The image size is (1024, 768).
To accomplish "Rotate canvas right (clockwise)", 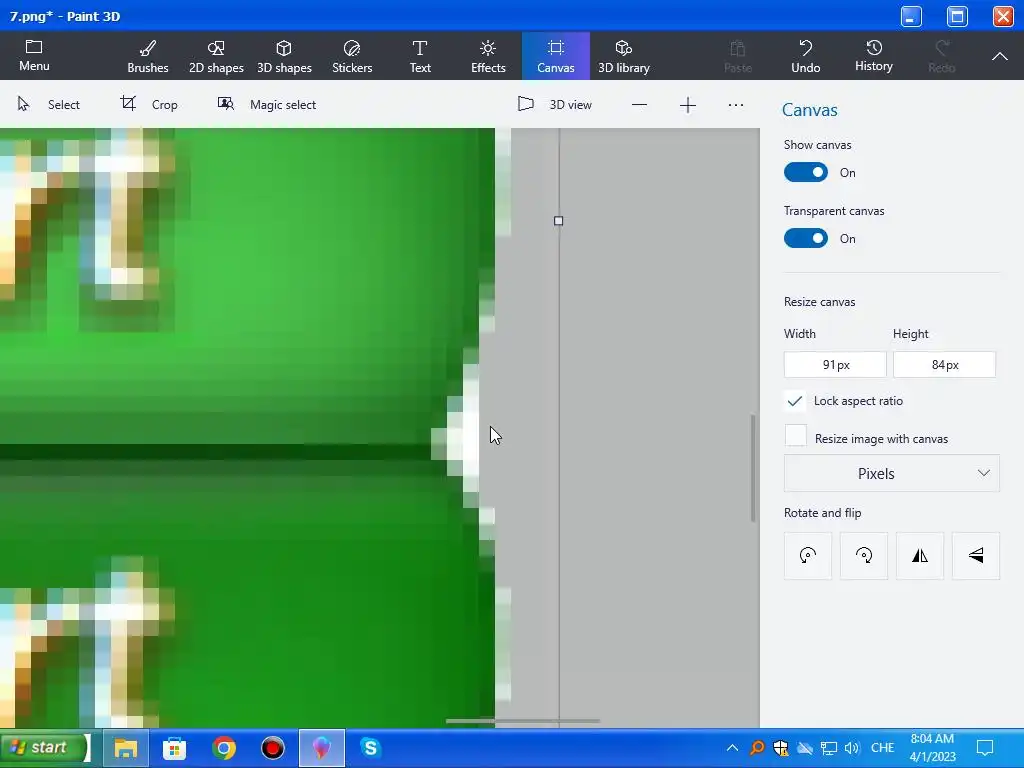I will (x=863, y=556).
